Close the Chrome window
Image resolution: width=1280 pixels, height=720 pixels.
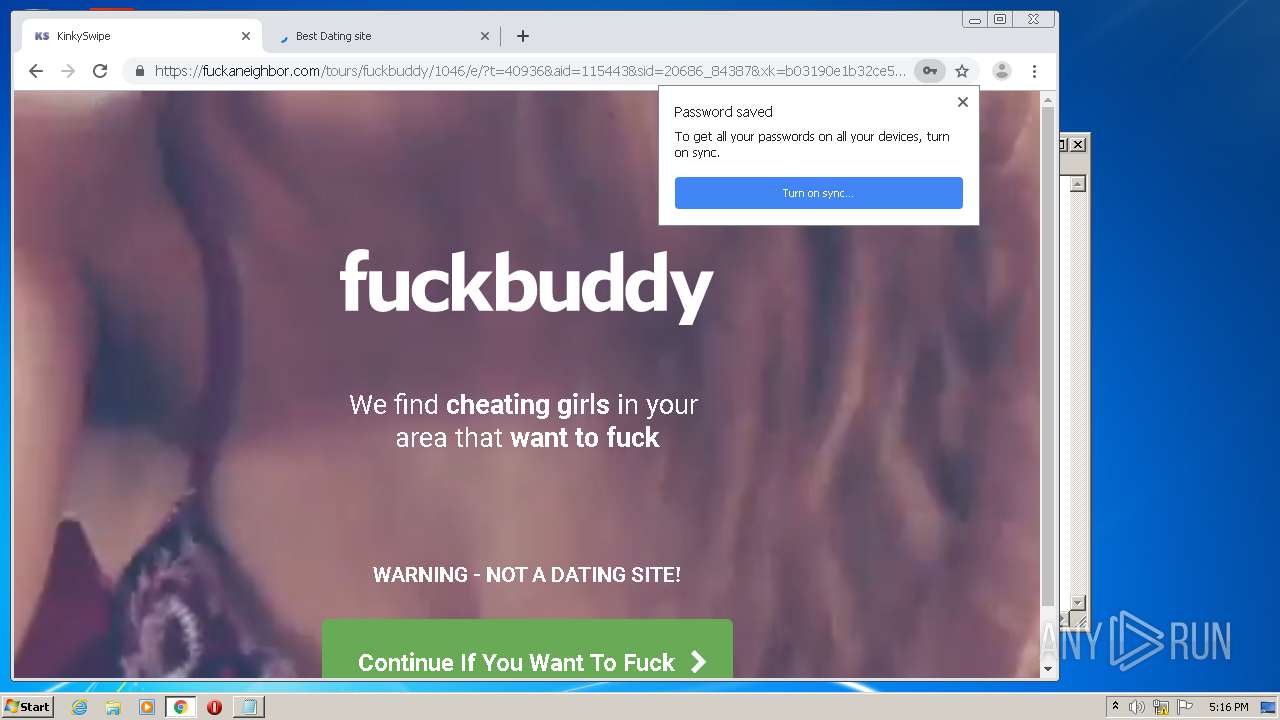pyautogui.click(x=1034, y=19)
